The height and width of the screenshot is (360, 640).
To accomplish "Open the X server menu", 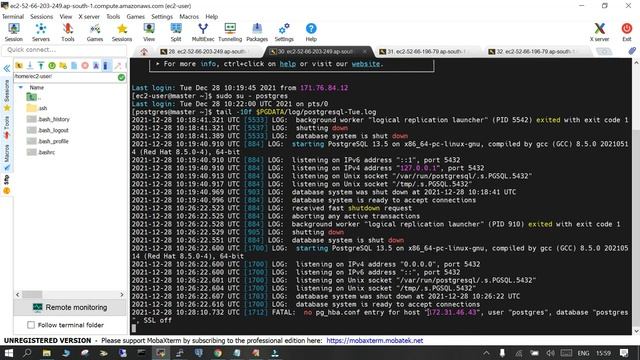I will [89, 17].
